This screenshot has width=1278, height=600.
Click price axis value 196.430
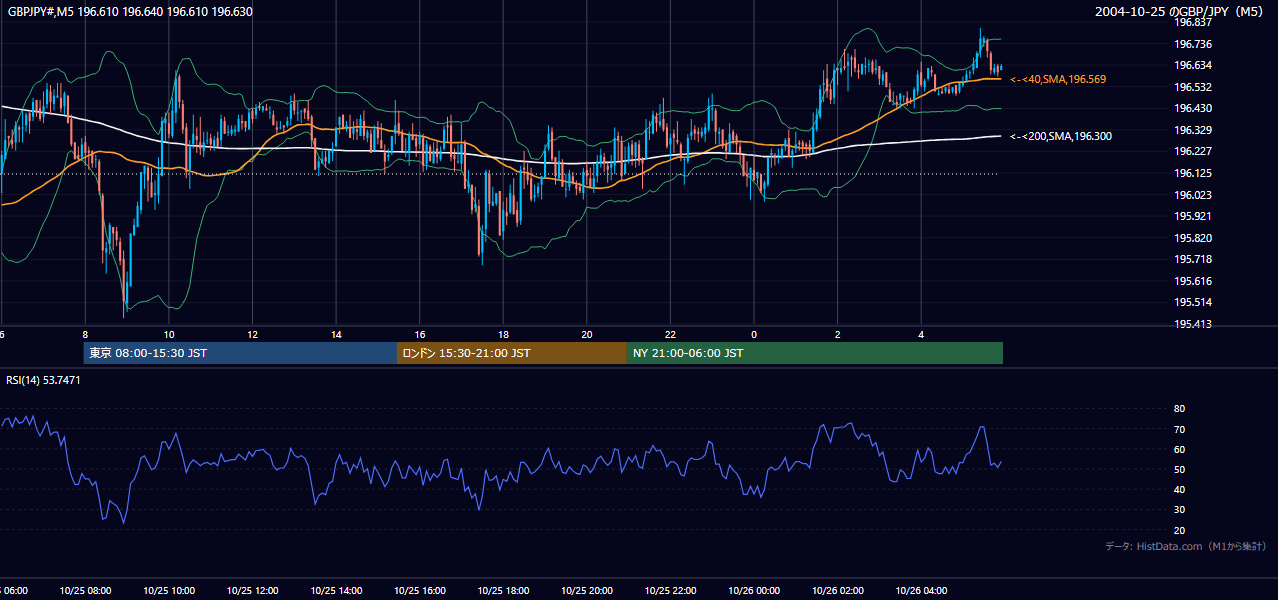click(x=1193, y=108)
